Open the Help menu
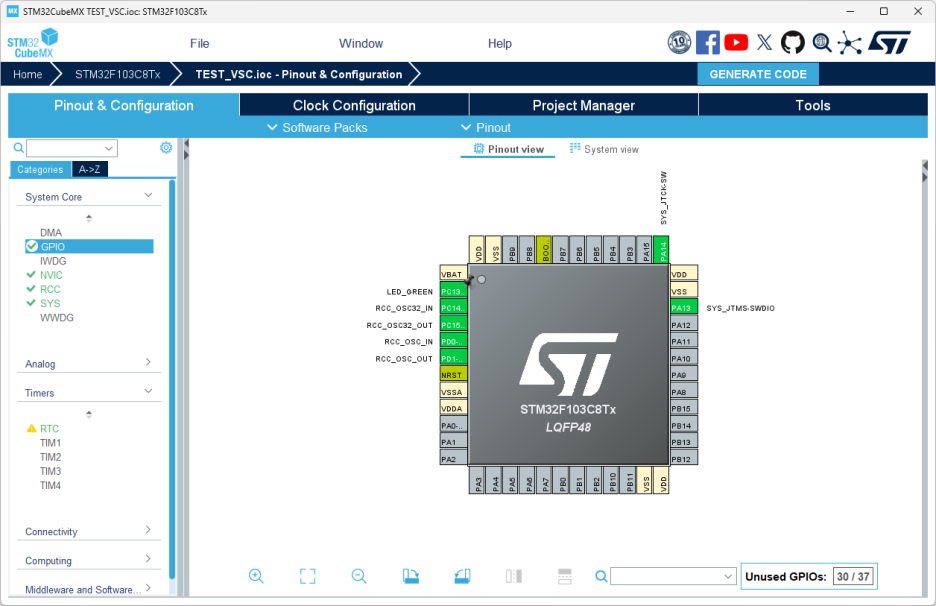 (500, 44)
